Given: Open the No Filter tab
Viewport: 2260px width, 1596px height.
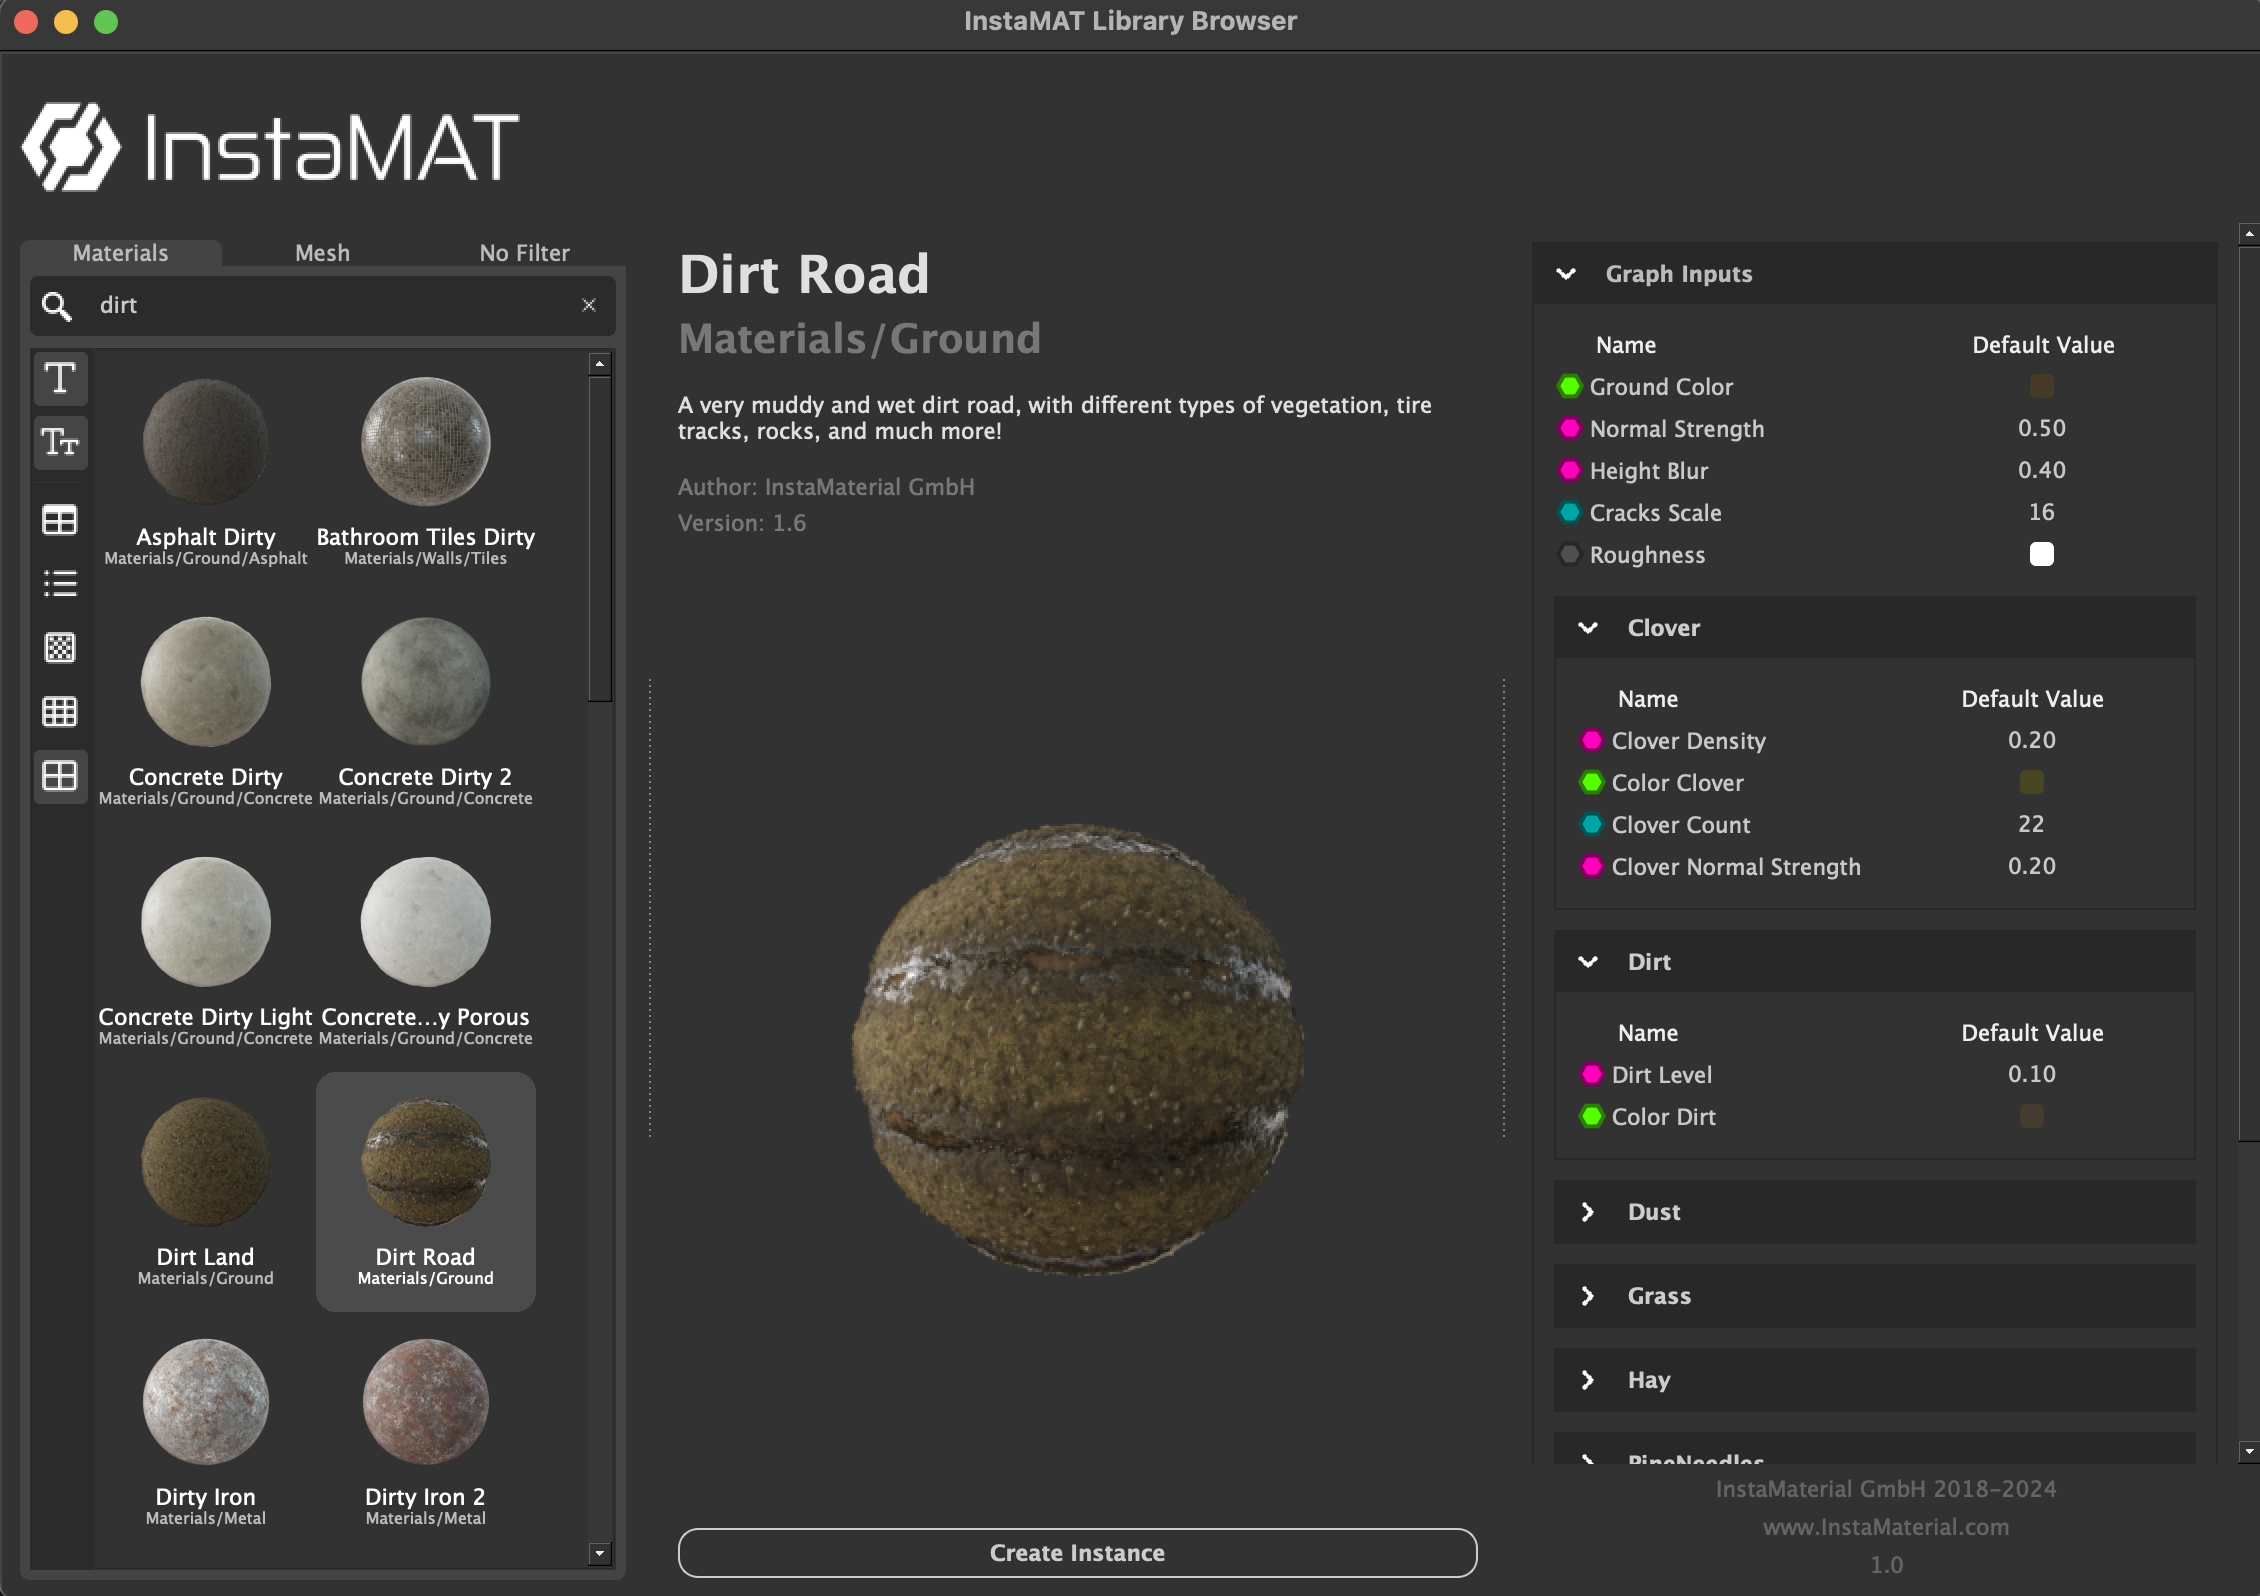Looking at the screenshot, I should tap(525, 253).
